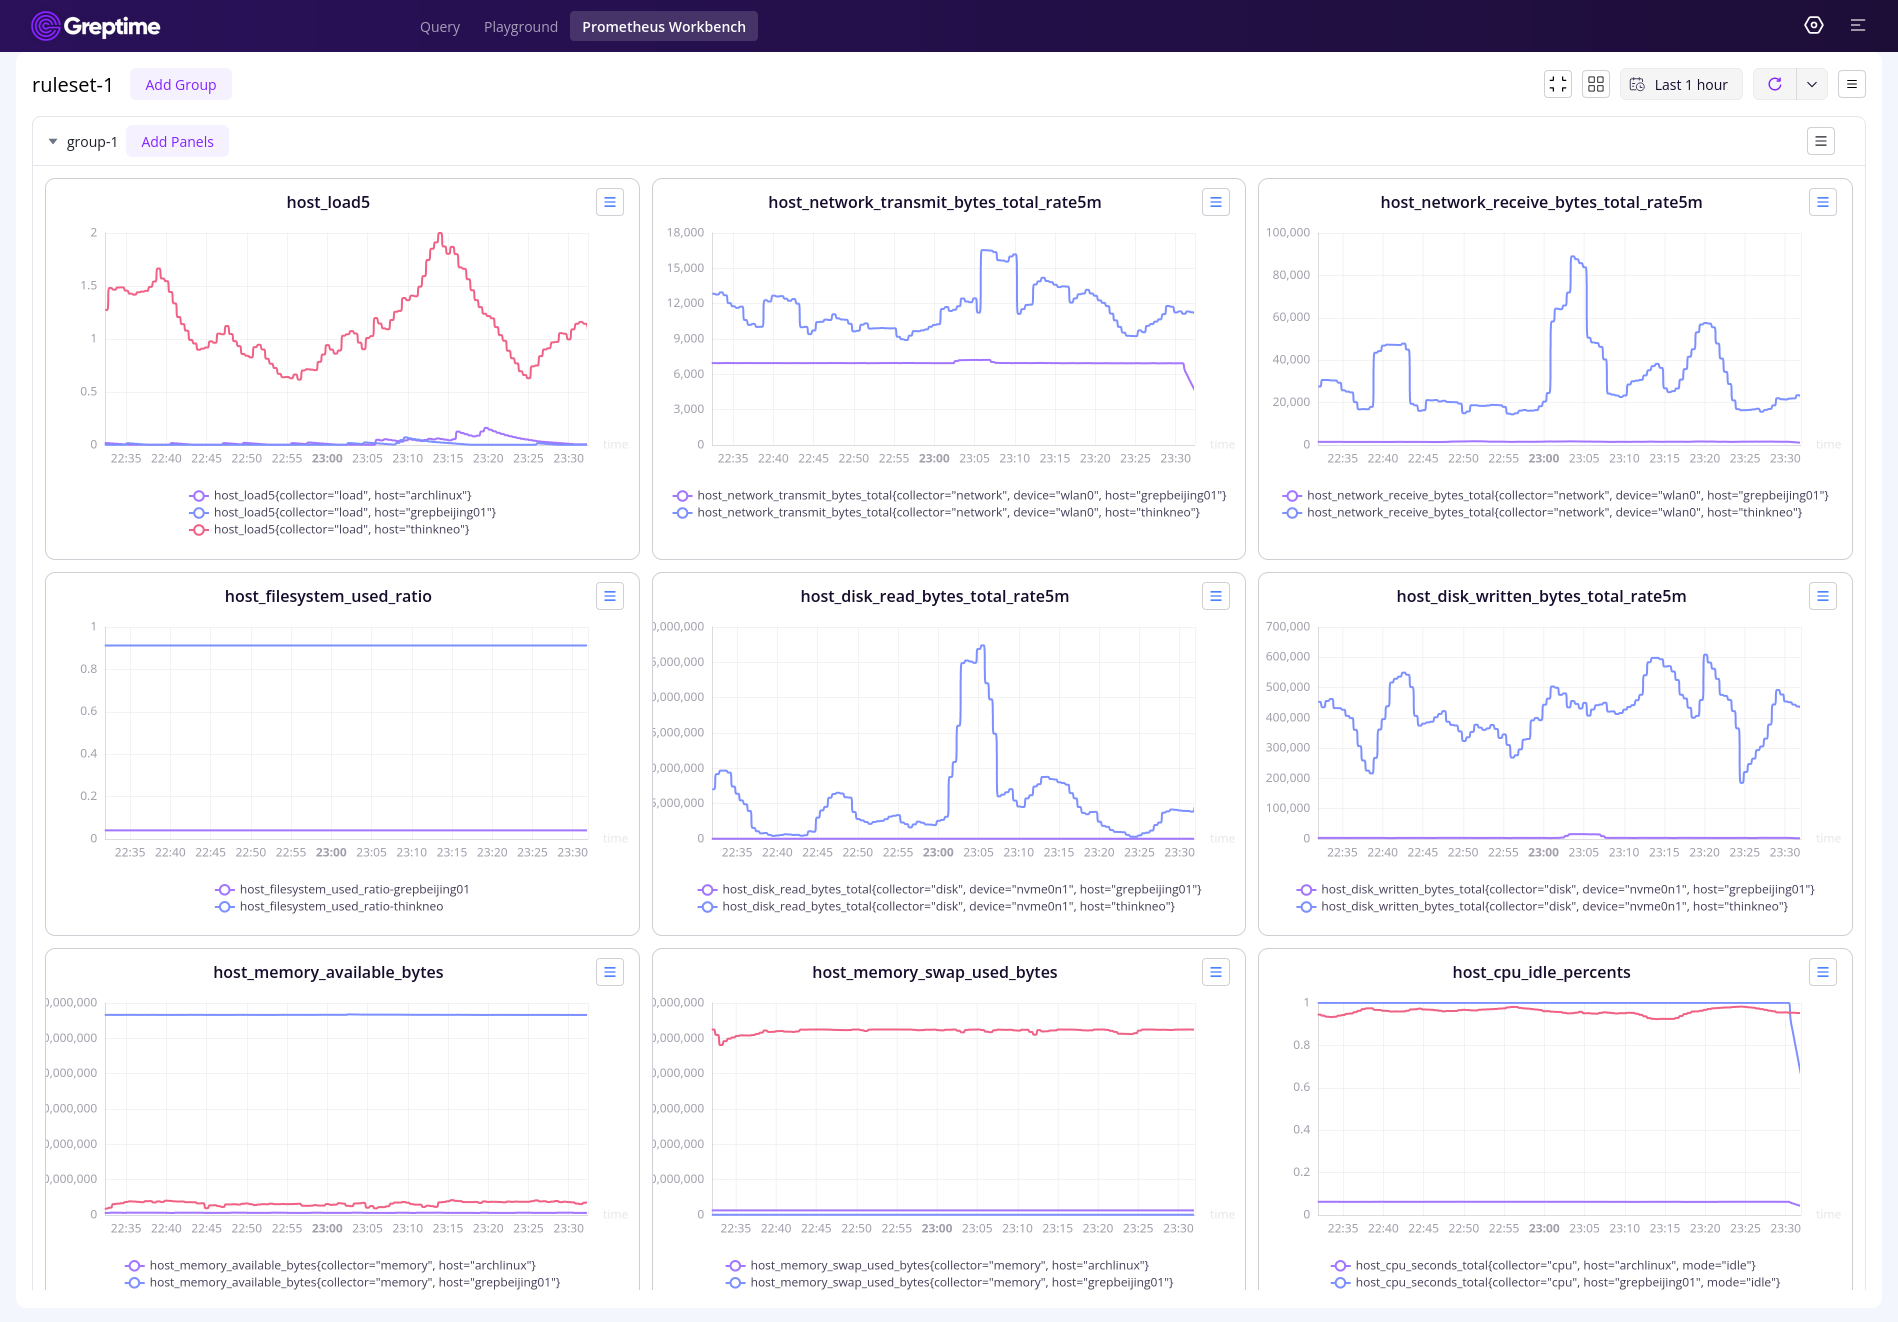Open the refresh interval chevron dropdown
Screen dimensions: 1898x1322
(x=1811, y=84)
